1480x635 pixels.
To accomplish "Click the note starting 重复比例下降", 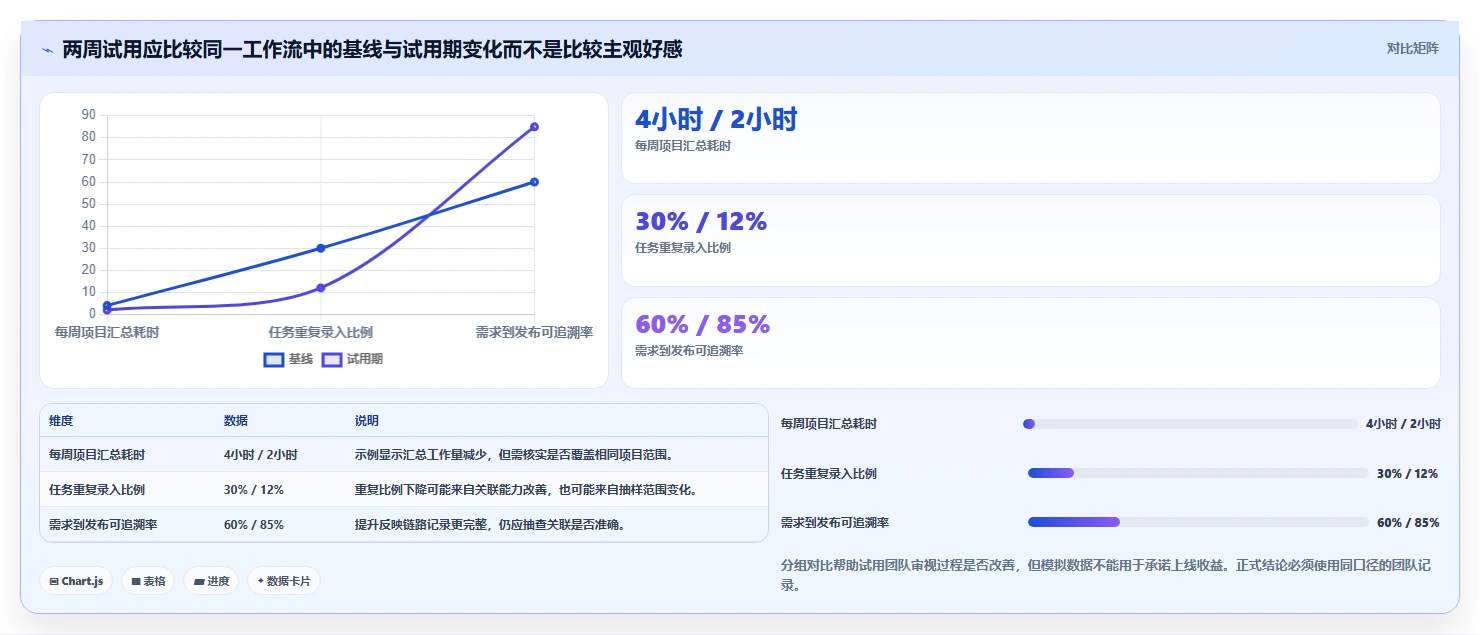I will point(527,490).
